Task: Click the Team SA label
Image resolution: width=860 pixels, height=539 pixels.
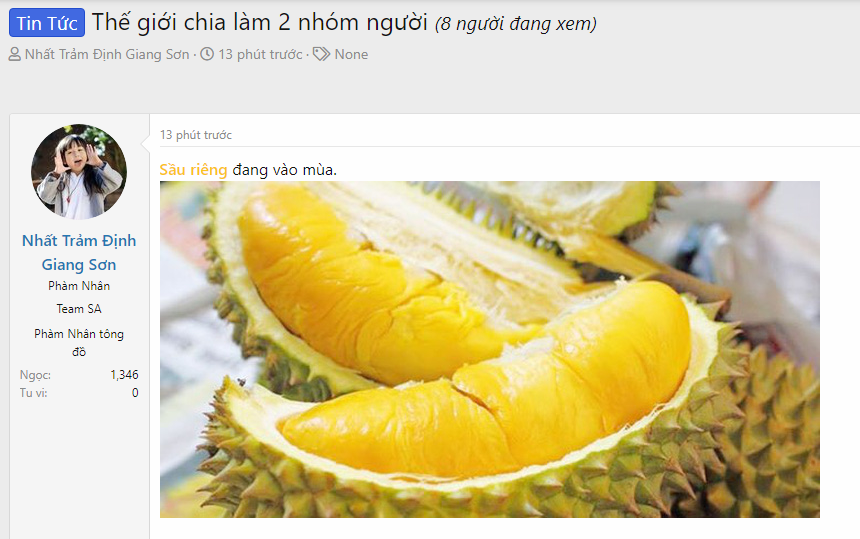Action: pos(79,309)
